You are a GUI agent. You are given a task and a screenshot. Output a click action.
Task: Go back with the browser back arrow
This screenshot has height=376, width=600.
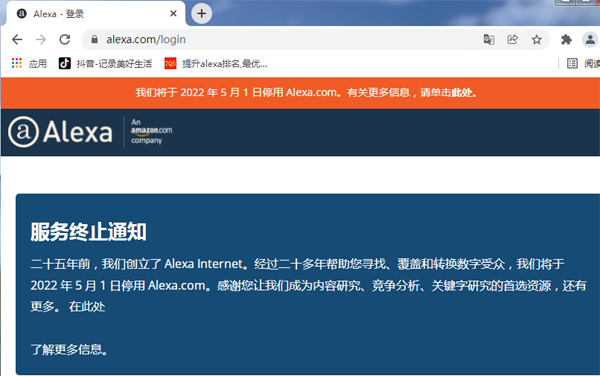pos(17,39)
